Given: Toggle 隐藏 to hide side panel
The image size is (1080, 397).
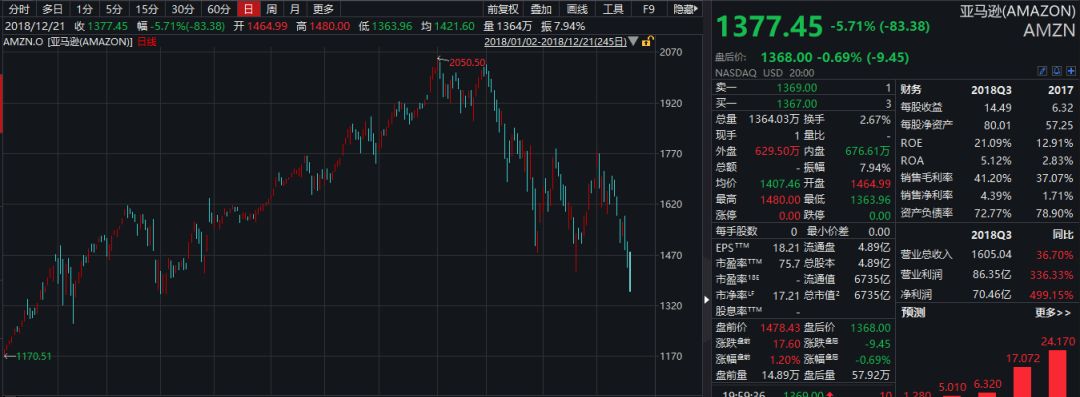Looking at the screenshot, I should (x=685, y=9).
